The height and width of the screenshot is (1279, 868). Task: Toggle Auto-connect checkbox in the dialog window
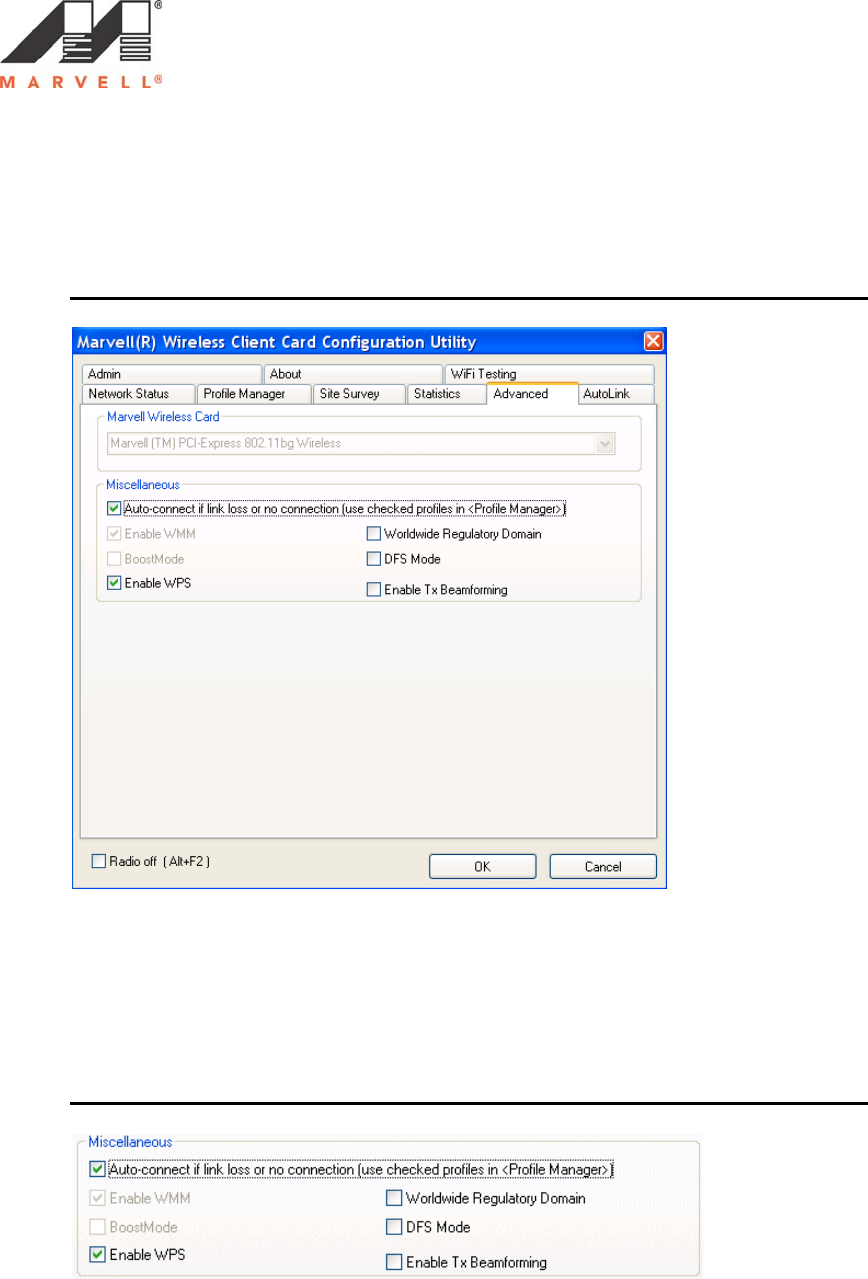pos(114,509)
